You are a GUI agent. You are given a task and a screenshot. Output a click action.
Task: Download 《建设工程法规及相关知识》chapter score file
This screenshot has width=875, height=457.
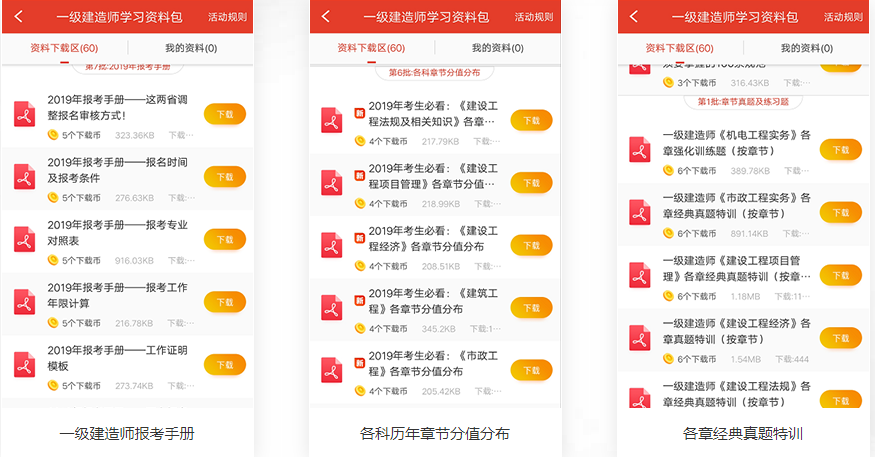[531, 120]
